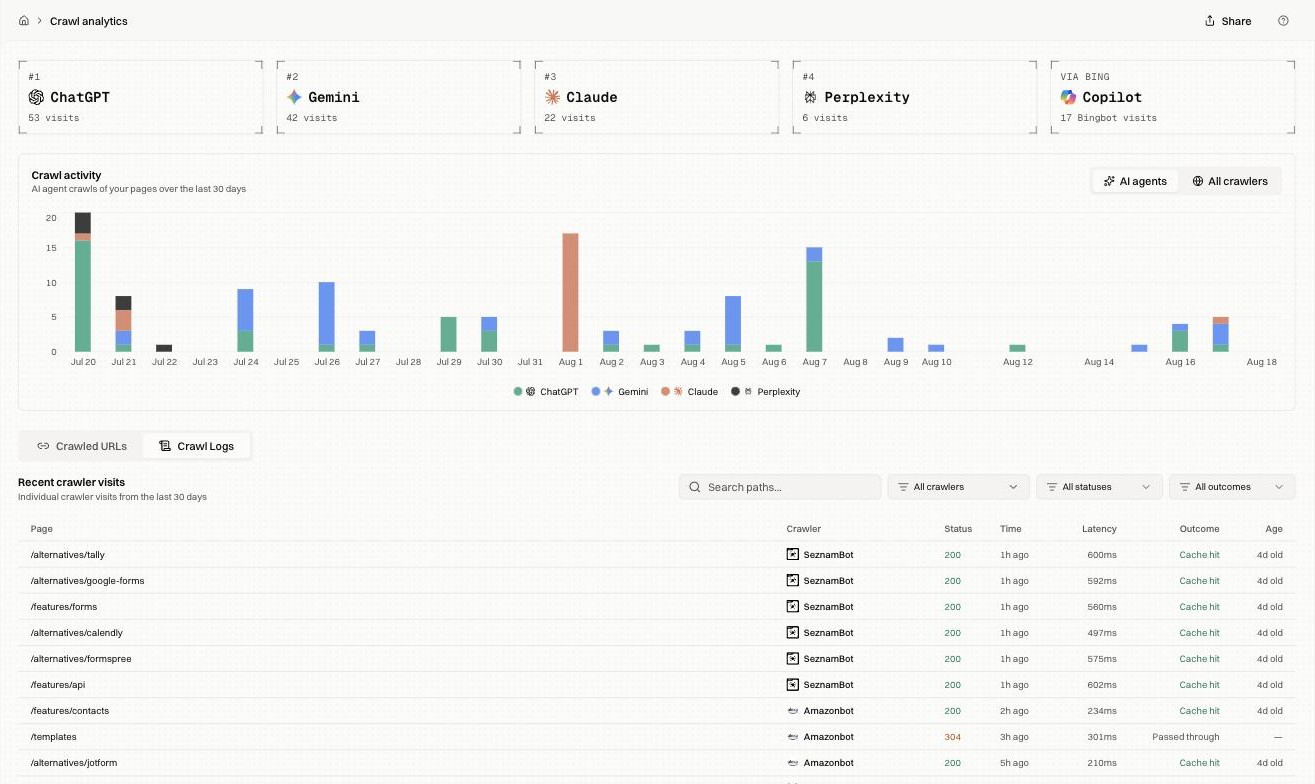Open the /alternatives/google-forms page row

click(x=656, y=580)
